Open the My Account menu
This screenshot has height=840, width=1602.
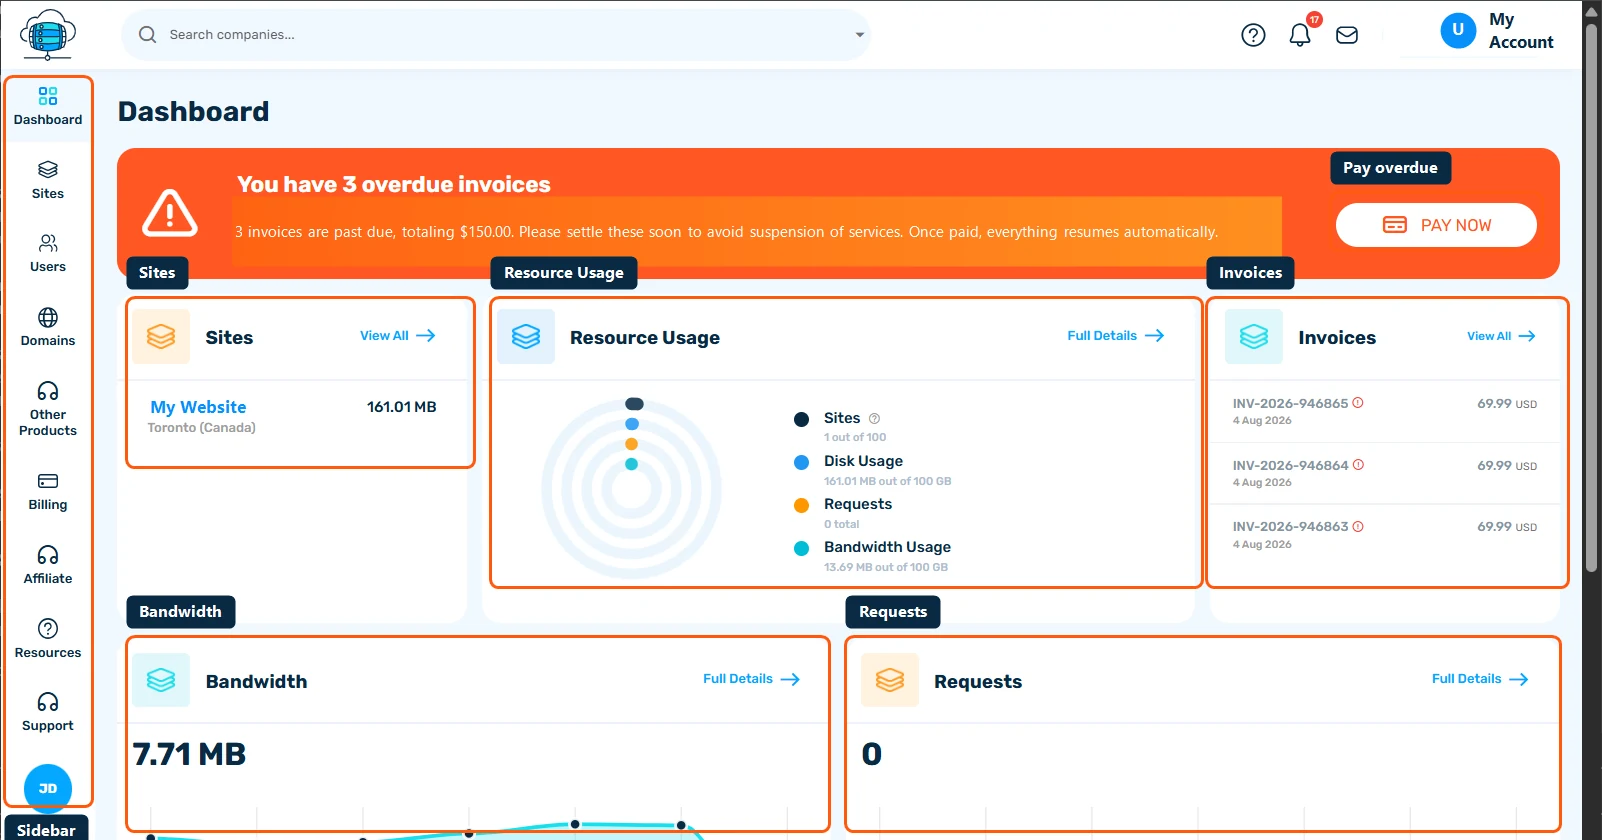tap(1498, 31)
